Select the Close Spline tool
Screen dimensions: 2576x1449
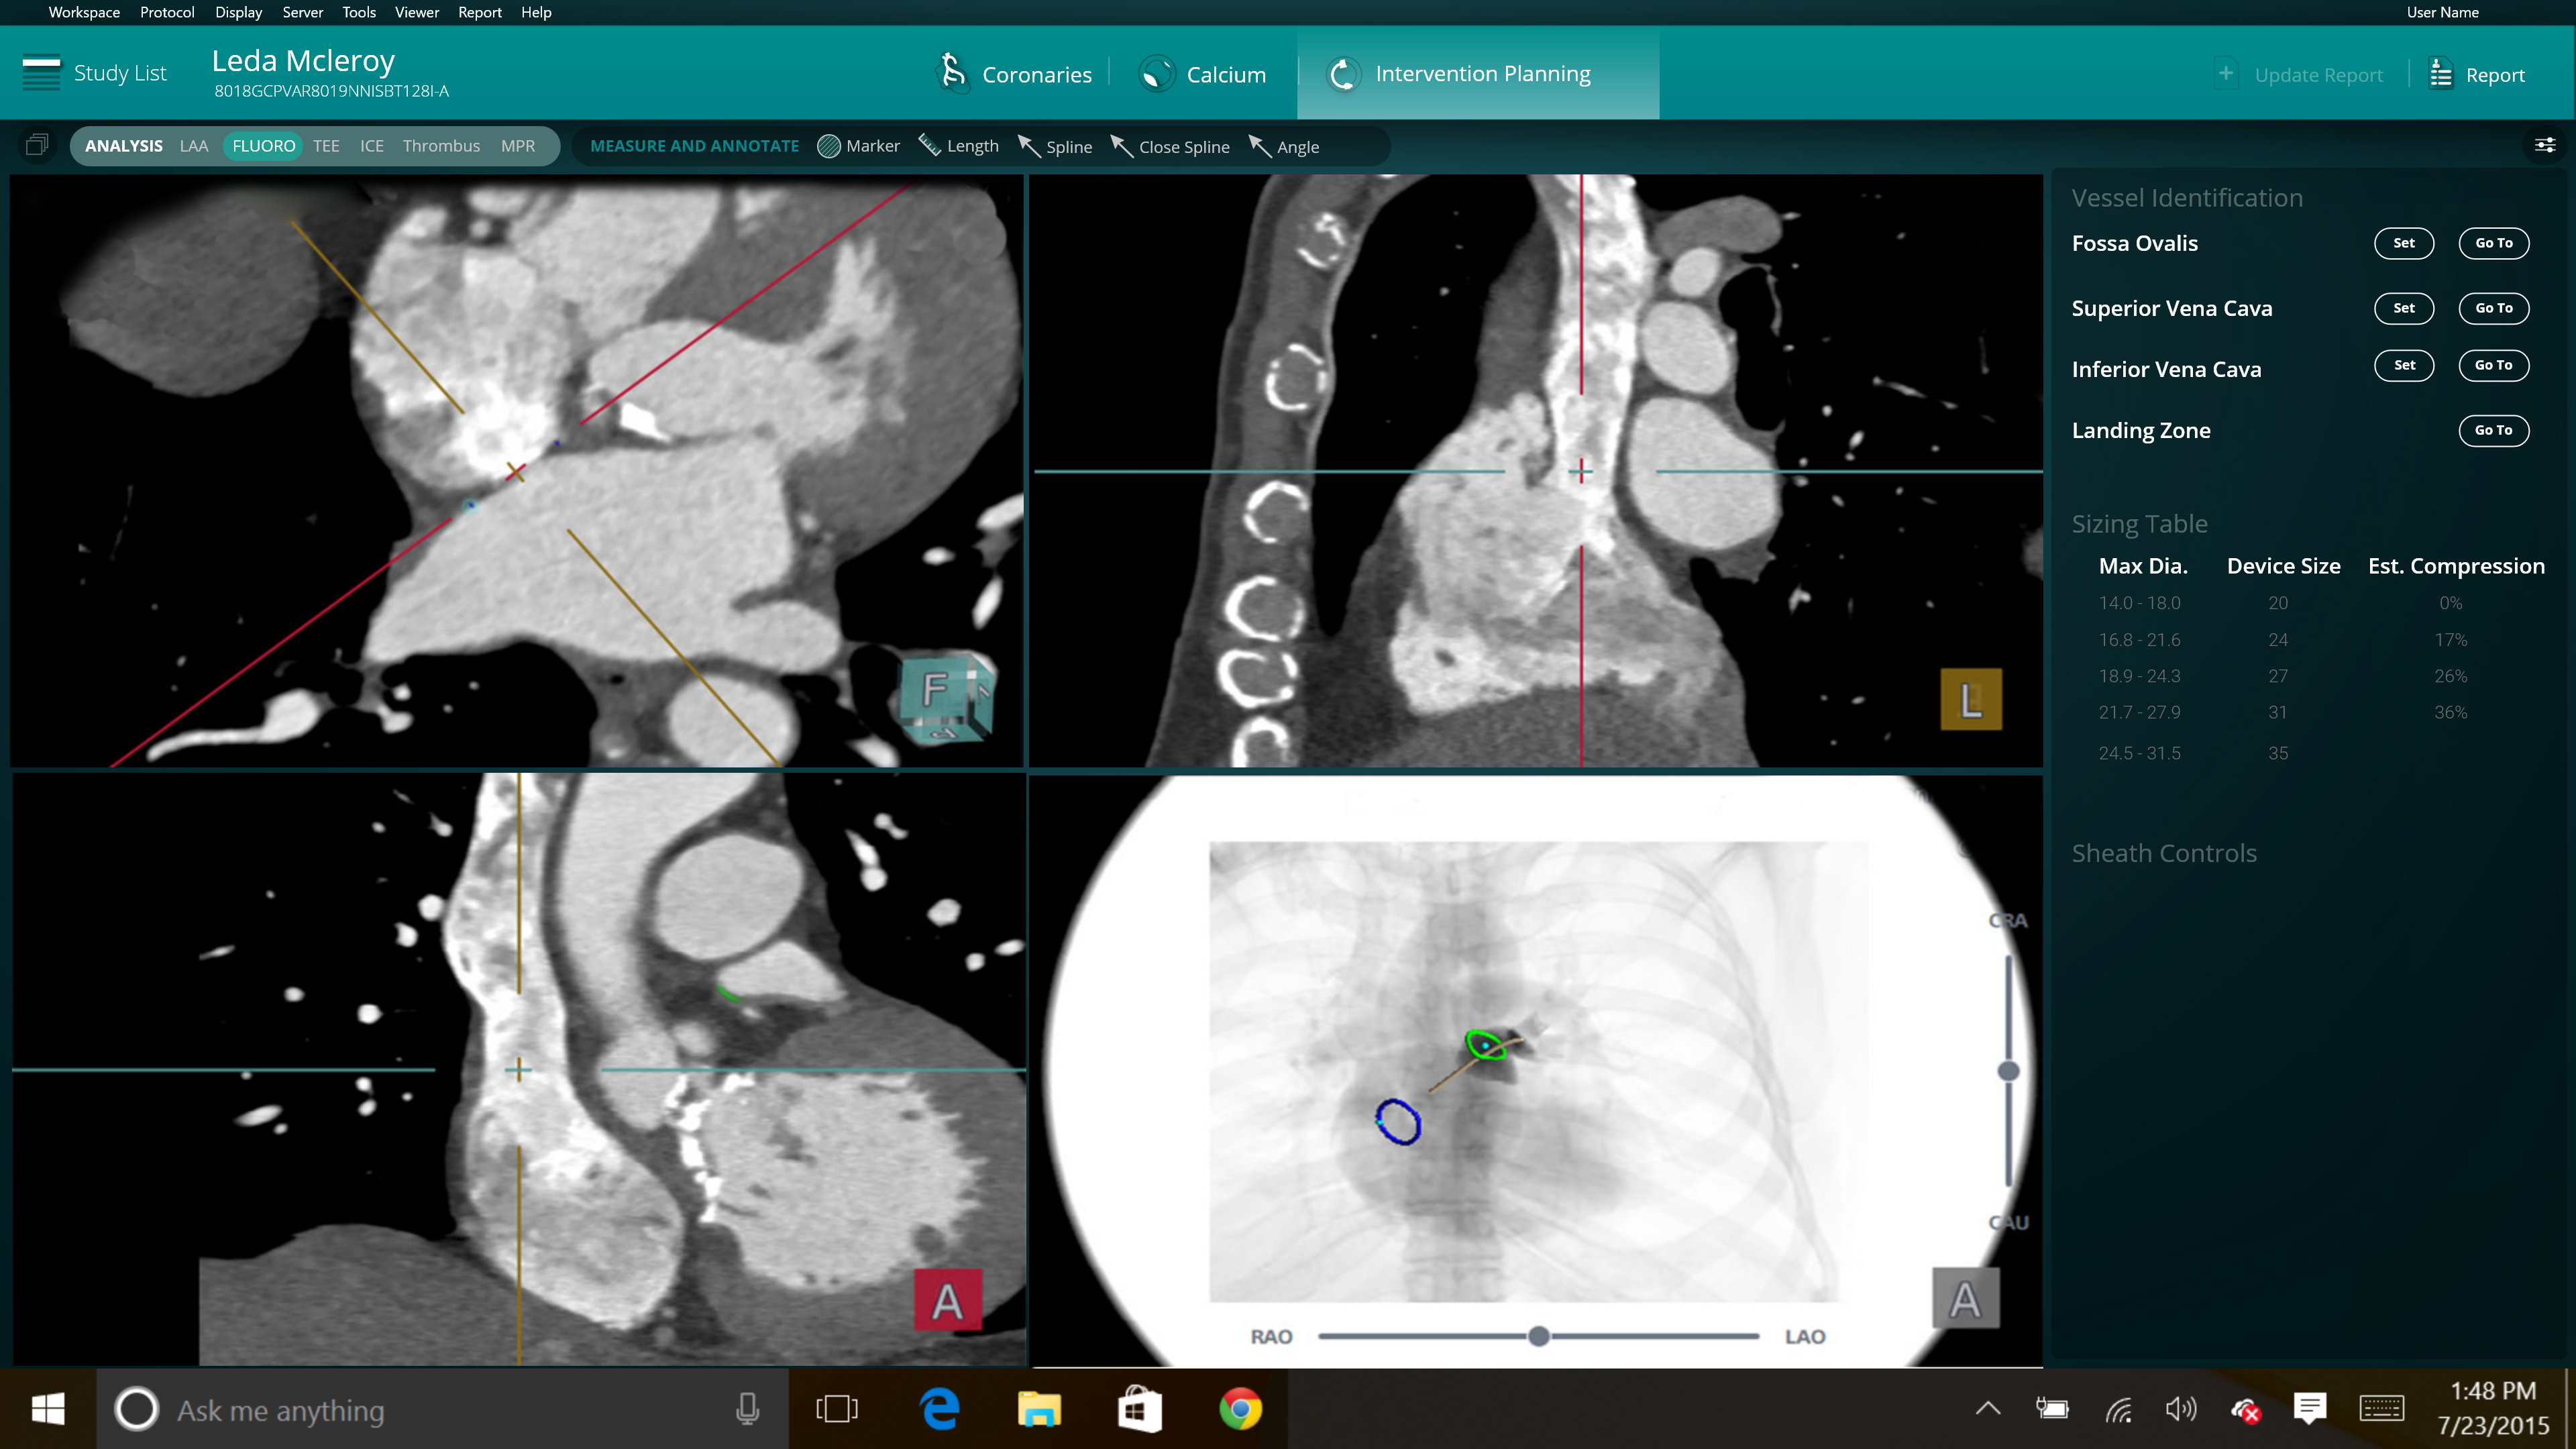point(1170,146)
